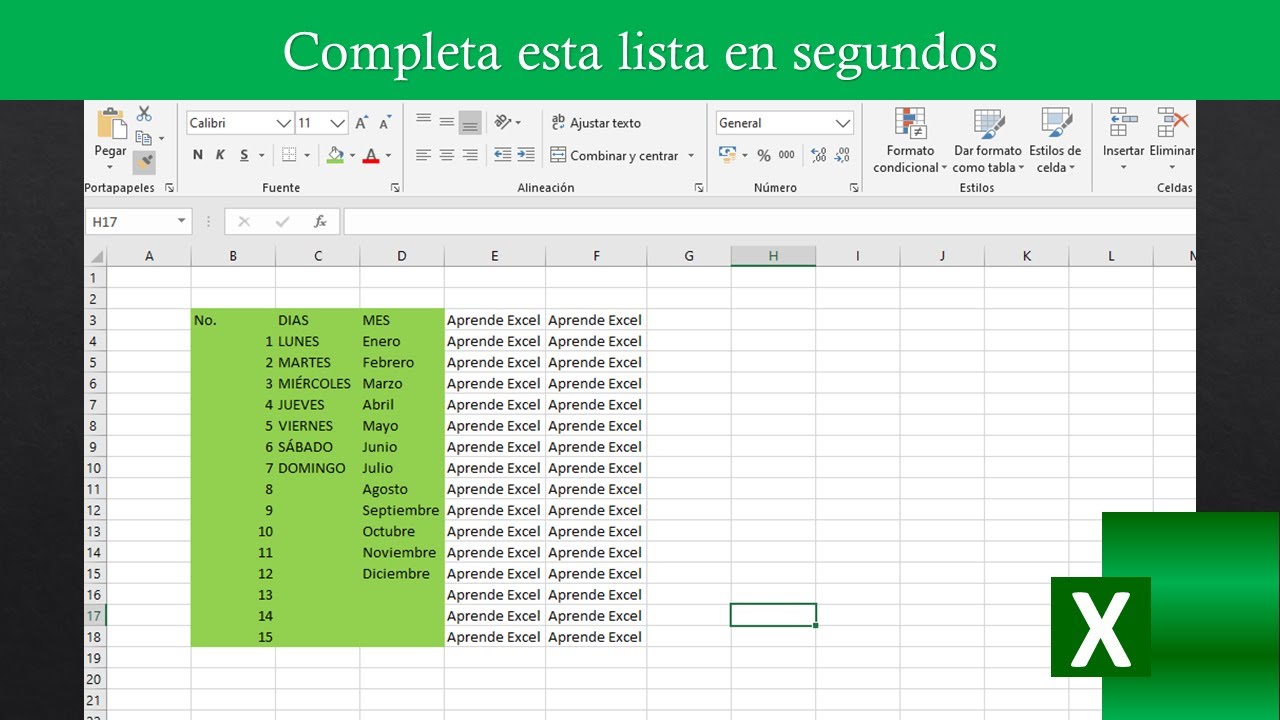Open the Portapapeles dialog launcher
This screenshot has height=720, width=1280.
[x=169, y=188]
